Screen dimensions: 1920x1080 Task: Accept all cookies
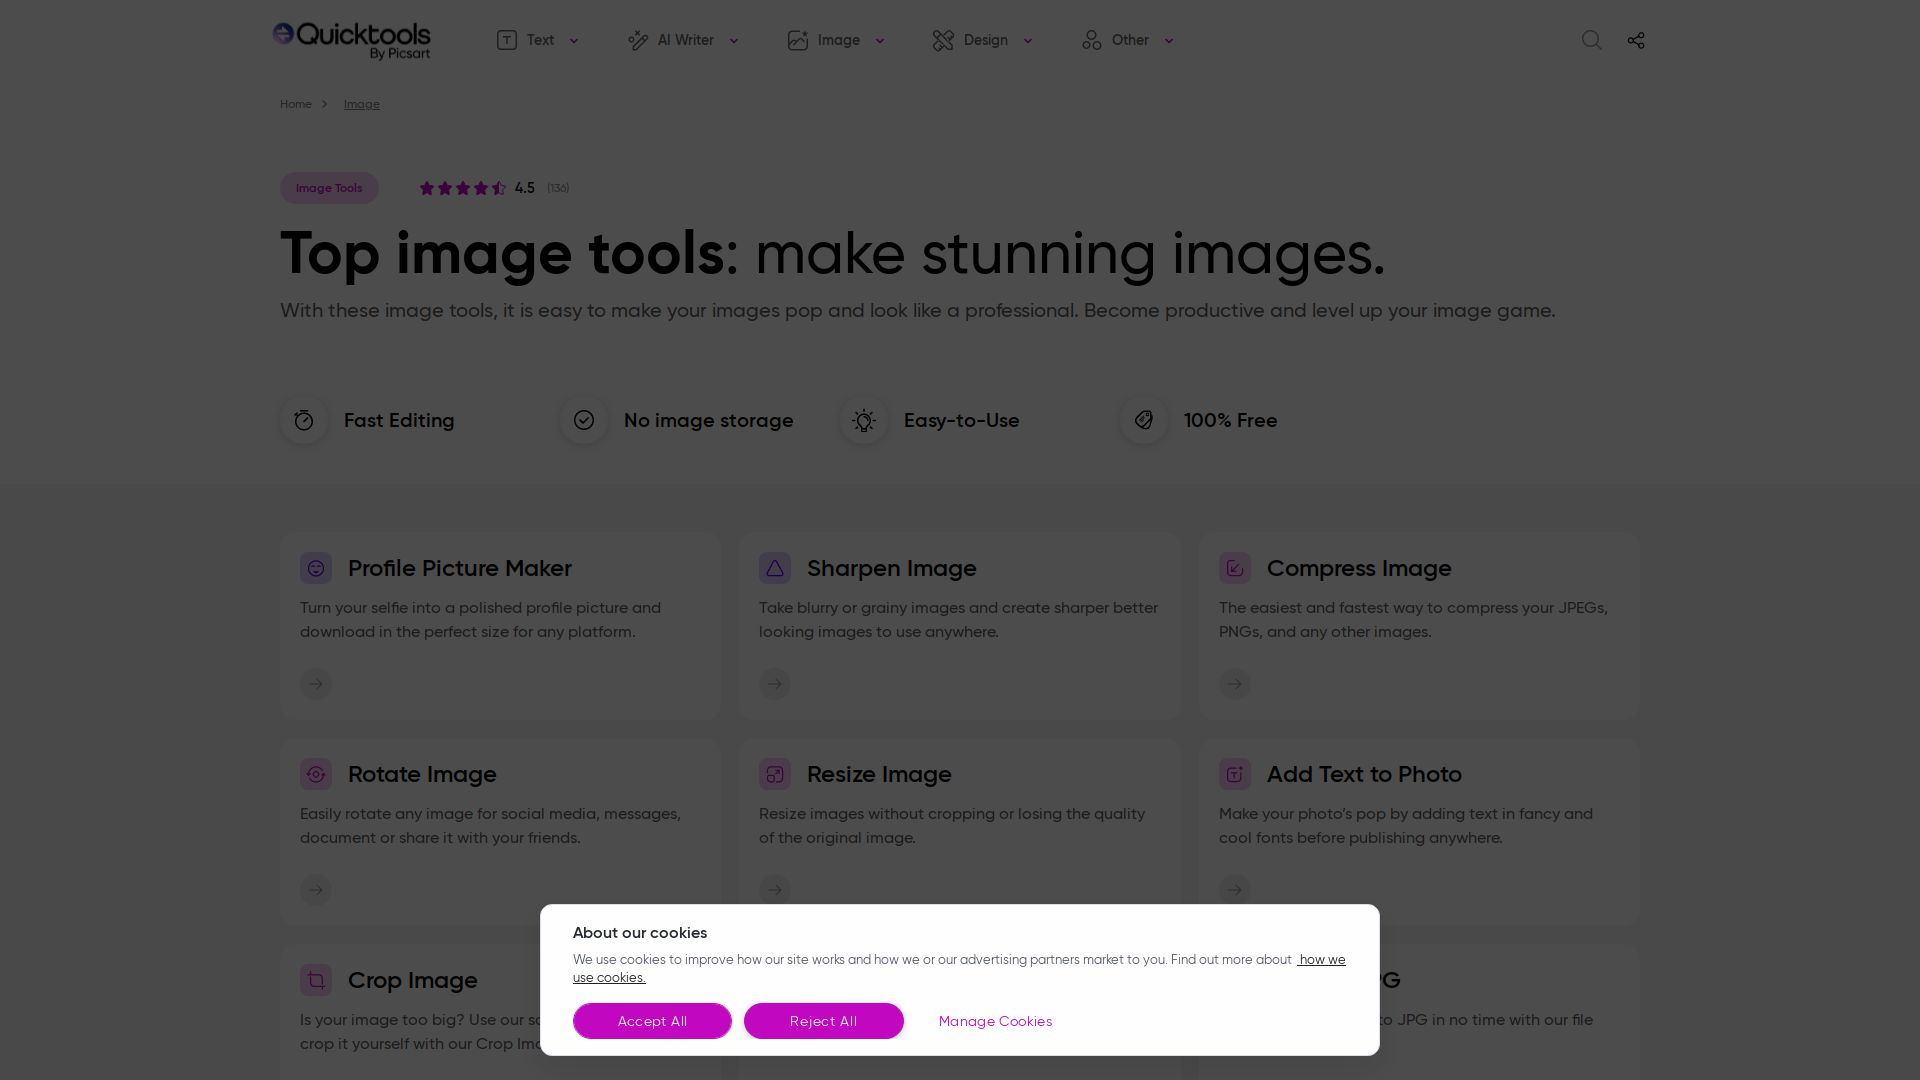tap(652, 1021)
